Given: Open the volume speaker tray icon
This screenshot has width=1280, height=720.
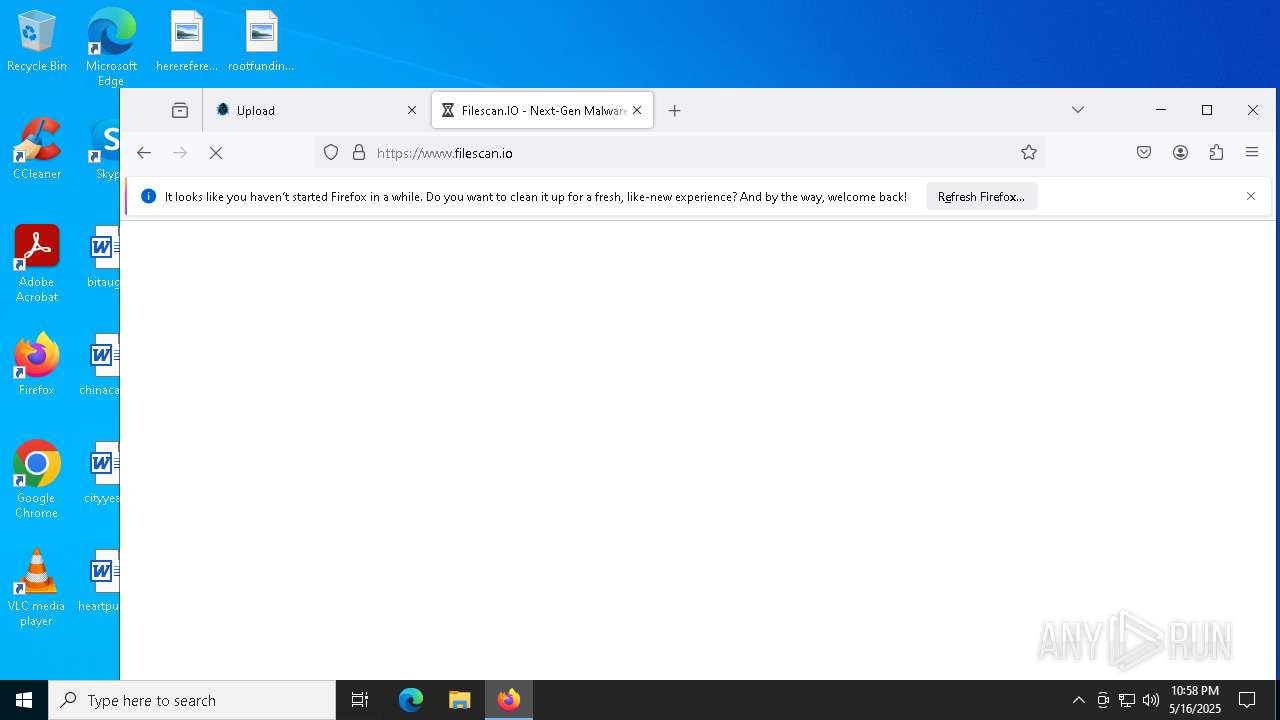Looking at the screenshot, I should [1151, 700].
